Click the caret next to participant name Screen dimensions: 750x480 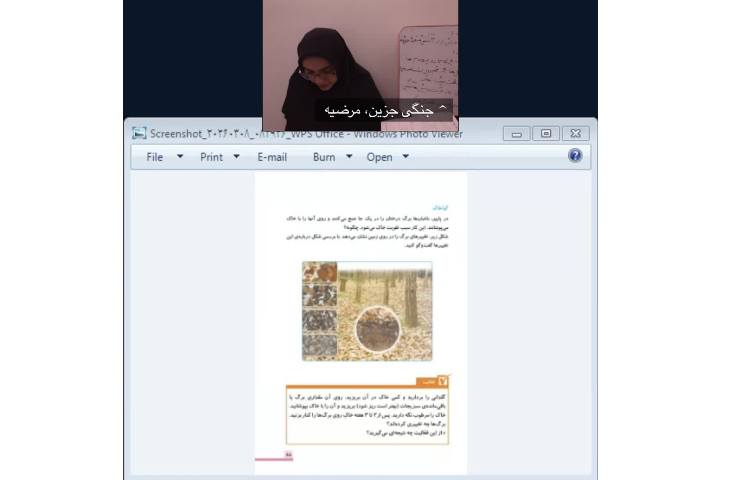(x=443, y=108)
